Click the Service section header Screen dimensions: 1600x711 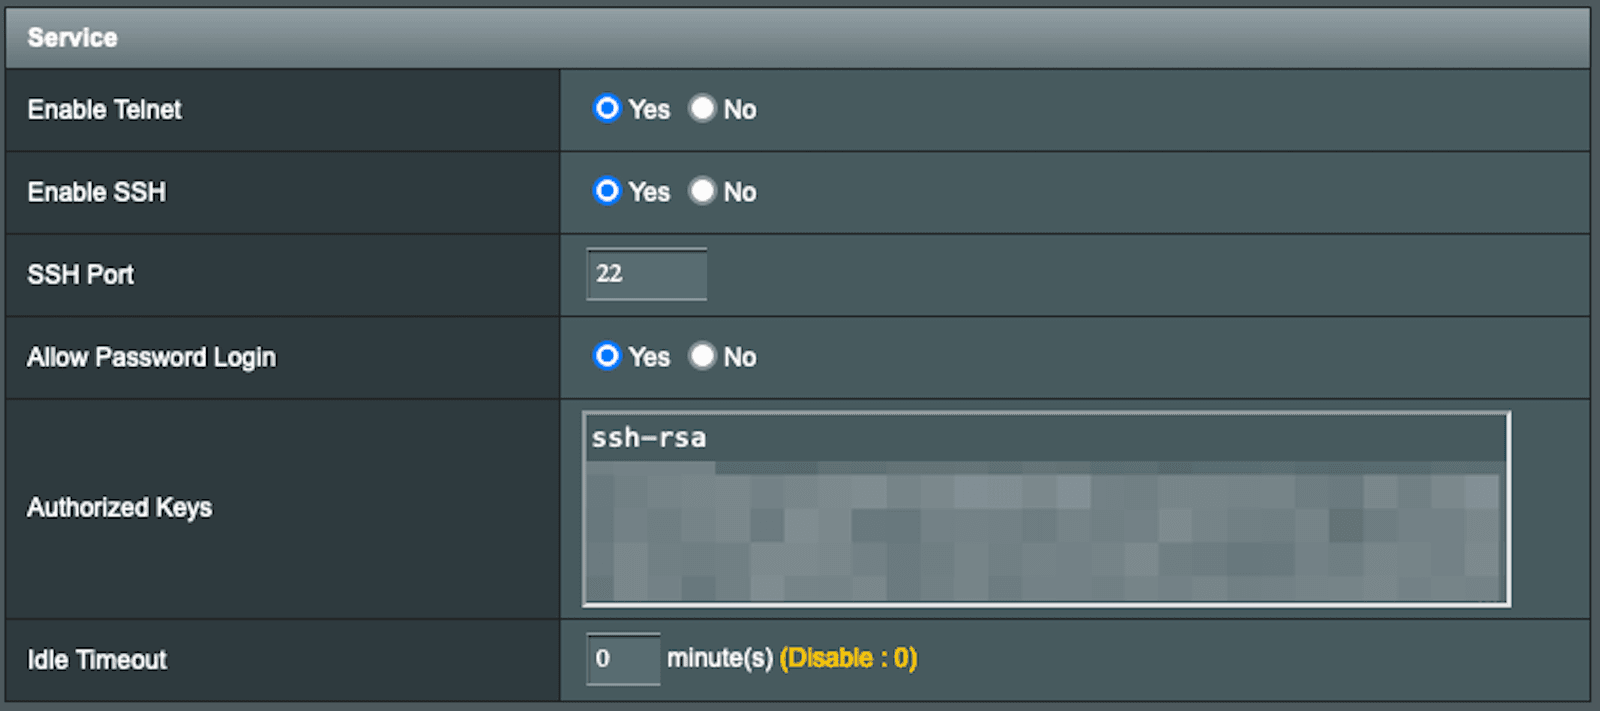pyautogui.click(x=72, y=37)
